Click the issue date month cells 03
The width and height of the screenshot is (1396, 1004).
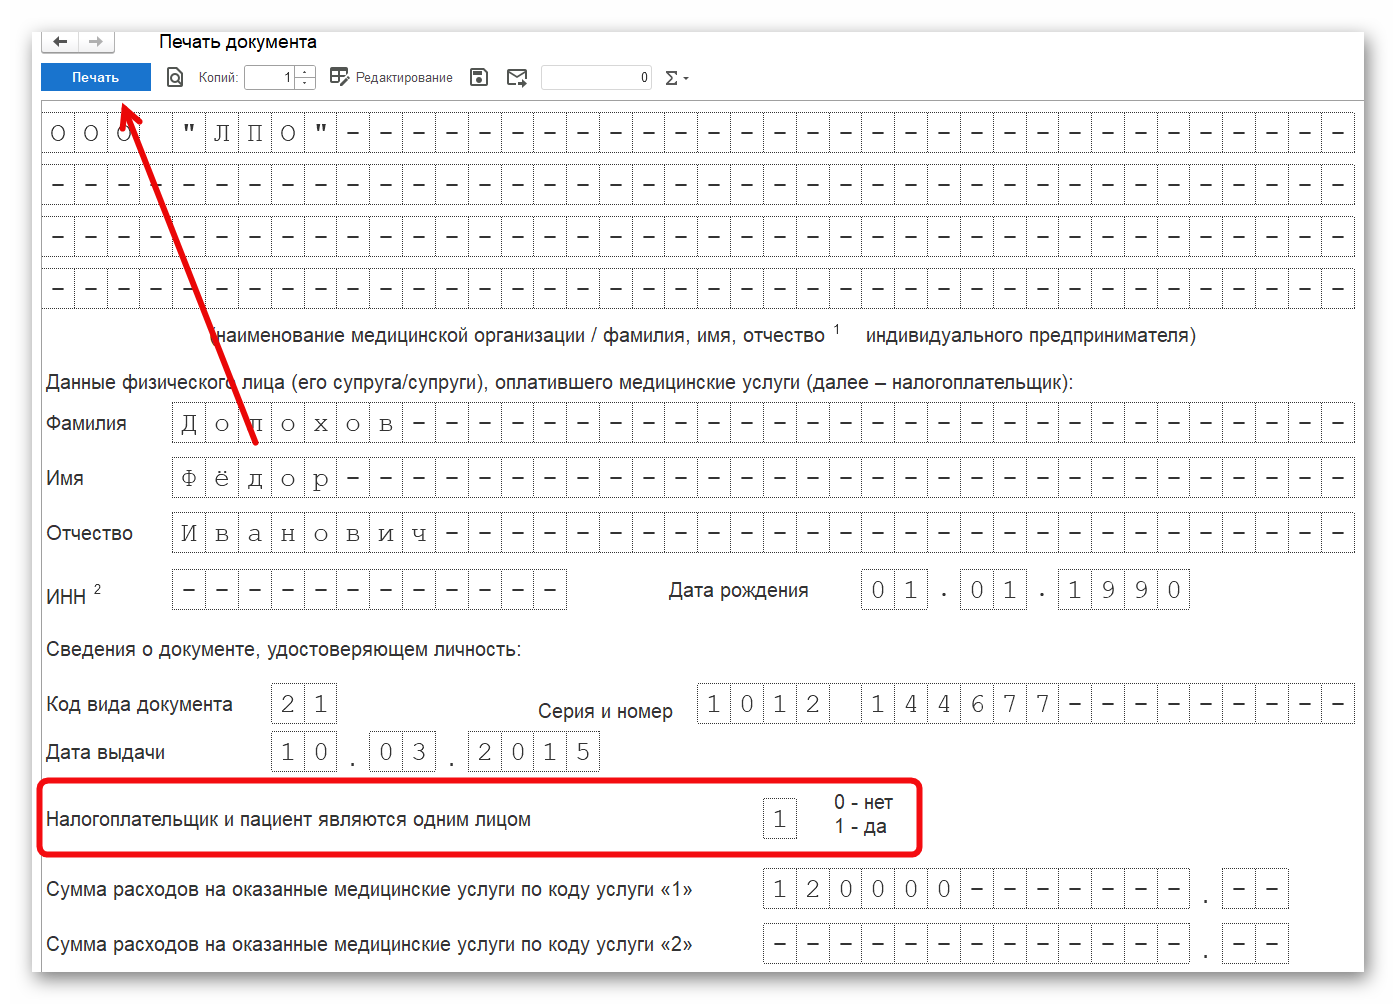click(403, 752)
